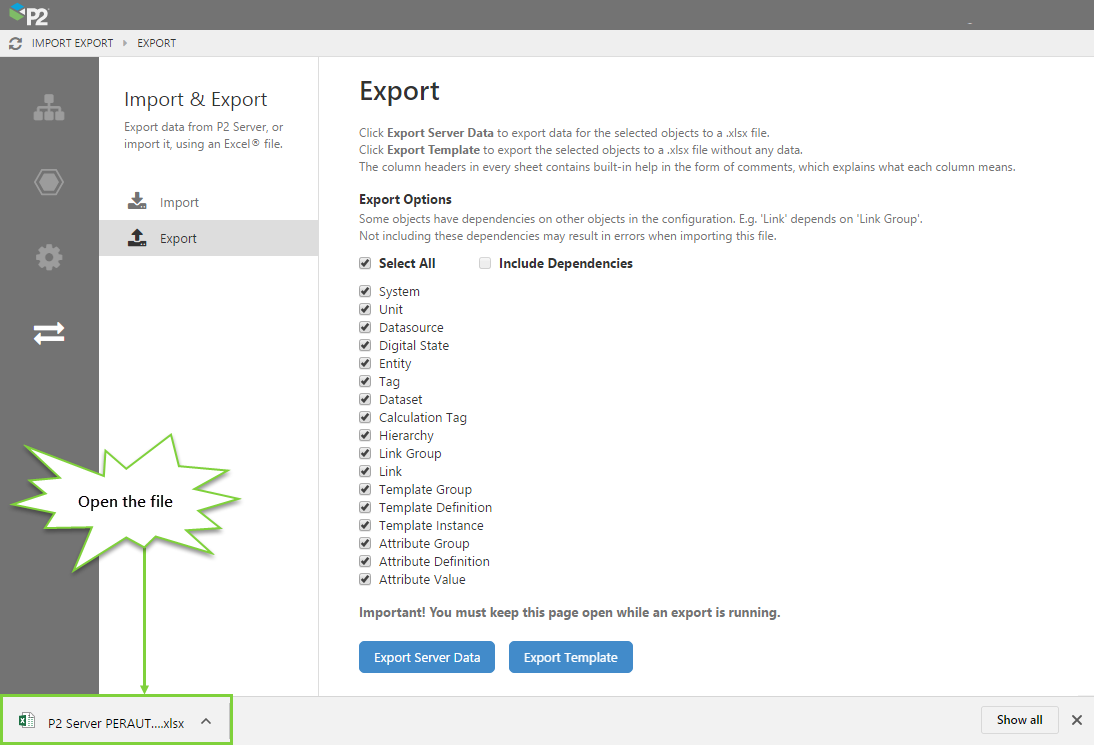Refresh the page using the refresh icon
The image size is (1094, 745).
(x=14, y=43)
